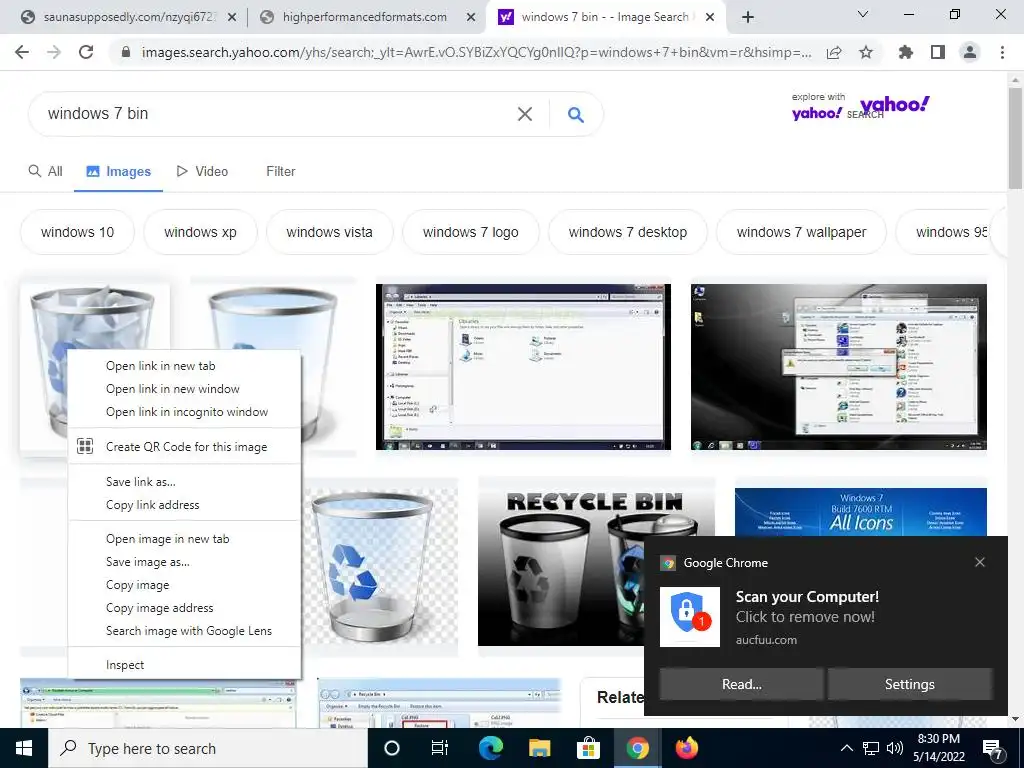Screen dimensions: 1024x768
Task: Share this page using the share icon
Action: point(834,52)
